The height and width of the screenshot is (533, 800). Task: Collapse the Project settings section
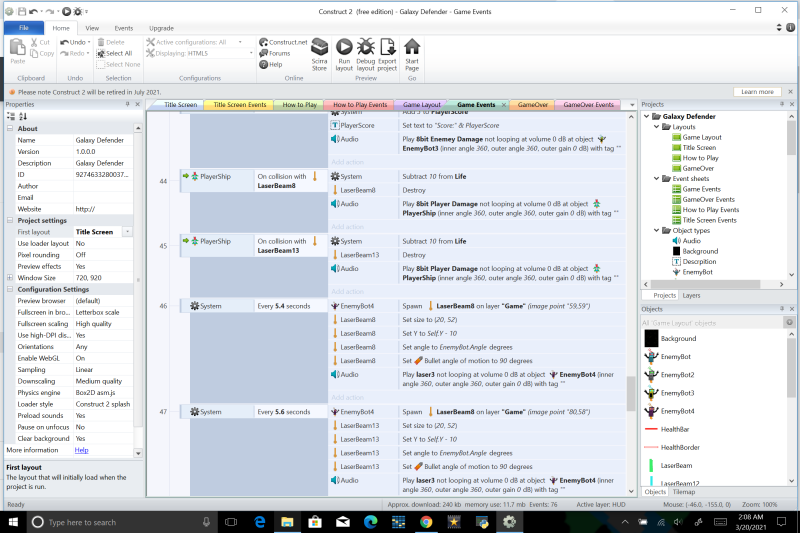coord(10,220)
